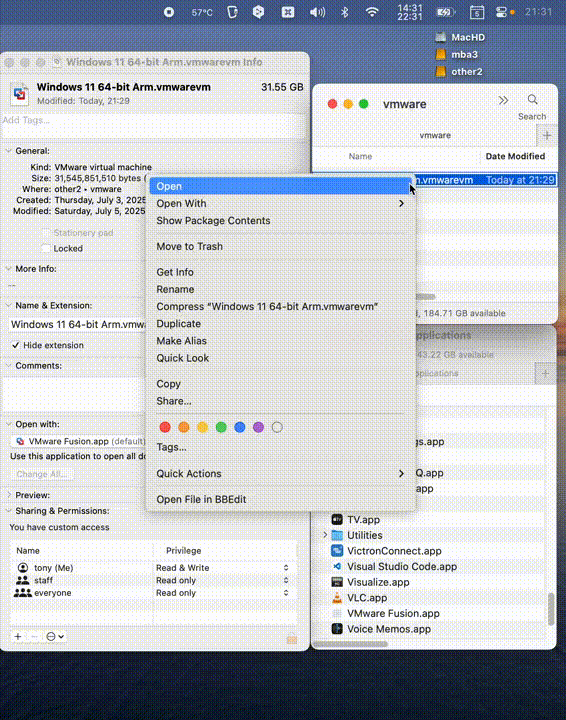566x720 pixels.
Task: Choose Show Package Contents
Action: (x=280, y=220)
